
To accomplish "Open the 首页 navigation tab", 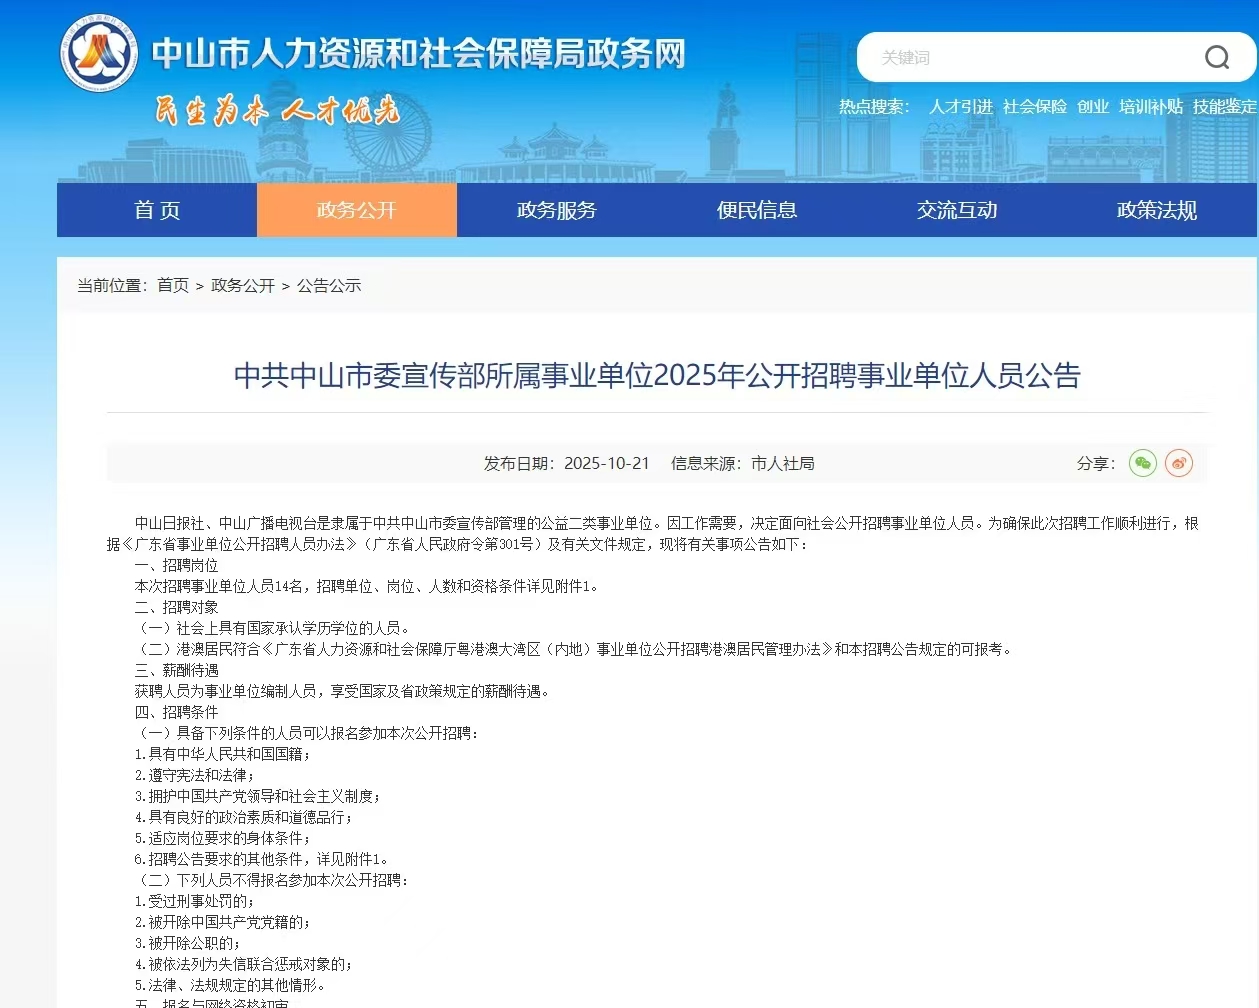I will click(x=156, y=210).
